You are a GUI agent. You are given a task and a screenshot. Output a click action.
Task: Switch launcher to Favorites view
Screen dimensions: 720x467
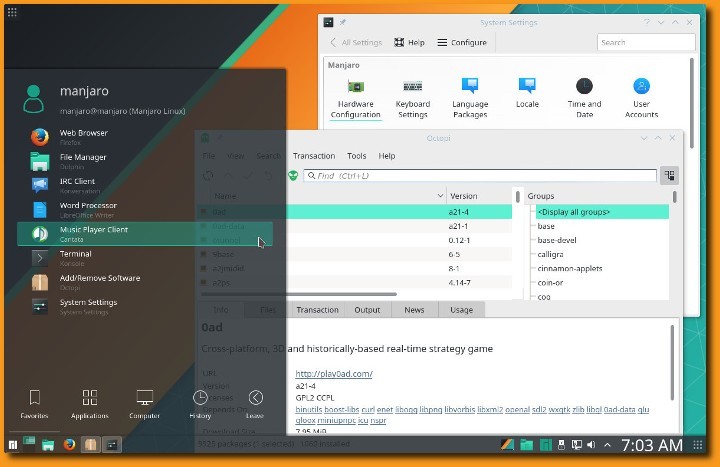tap(34, 404)
